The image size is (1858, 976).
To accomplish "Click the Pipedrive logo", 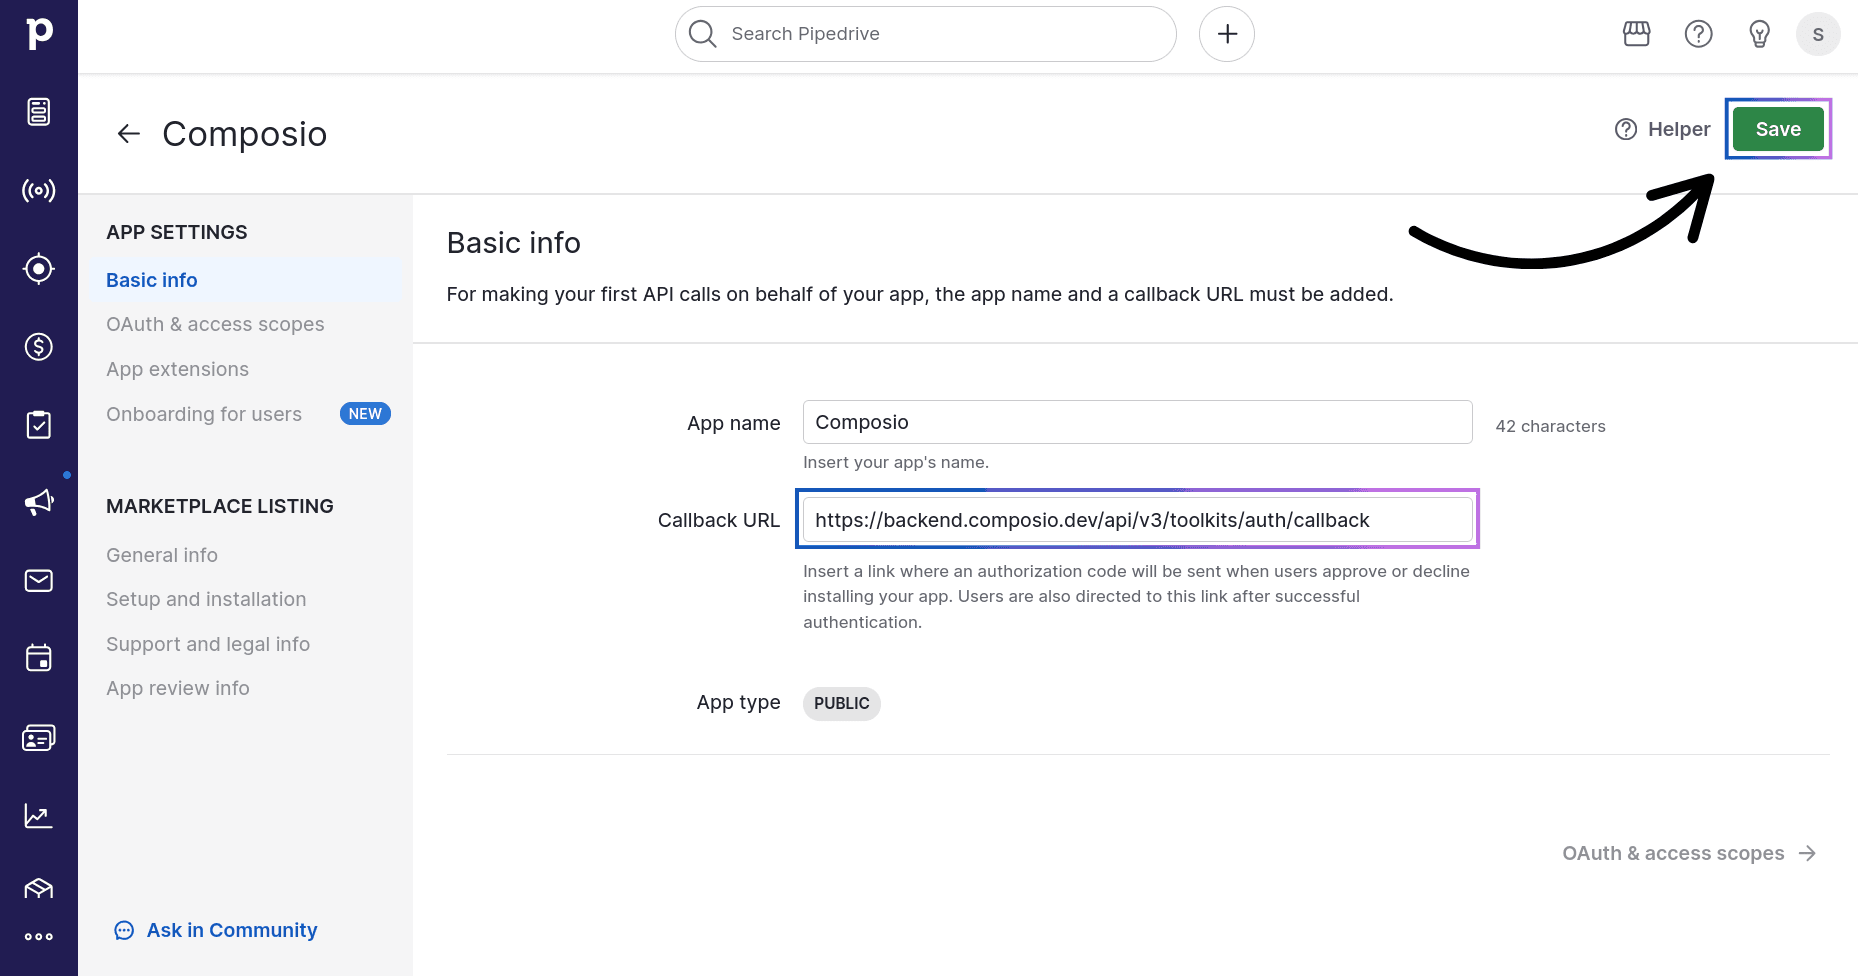I will pyautogui.click(x=39, y=33).
